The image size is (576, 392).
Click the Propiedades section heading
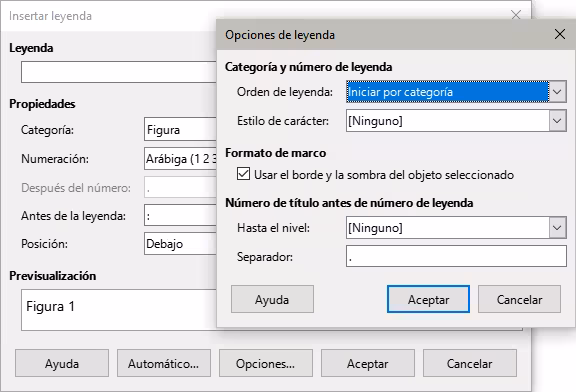tap(42, 104)
